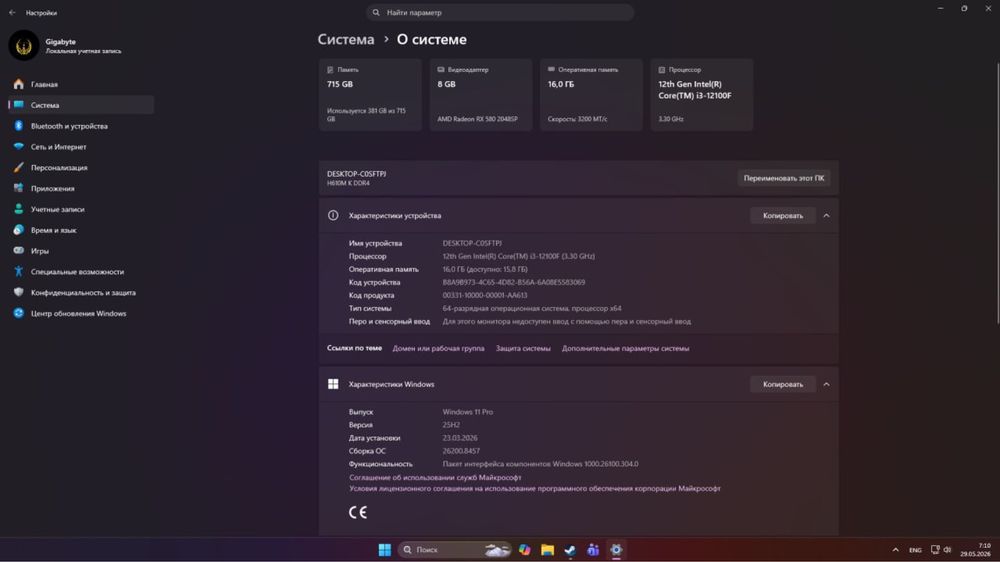Click the Учетные записи sidebar icon
This screenshot has height=562, width=1000.
(x=18, y=209)
